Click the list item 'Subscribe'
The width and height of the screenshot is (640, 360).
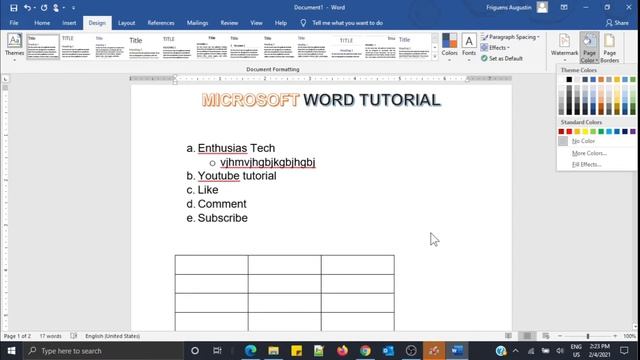point(222,218)
